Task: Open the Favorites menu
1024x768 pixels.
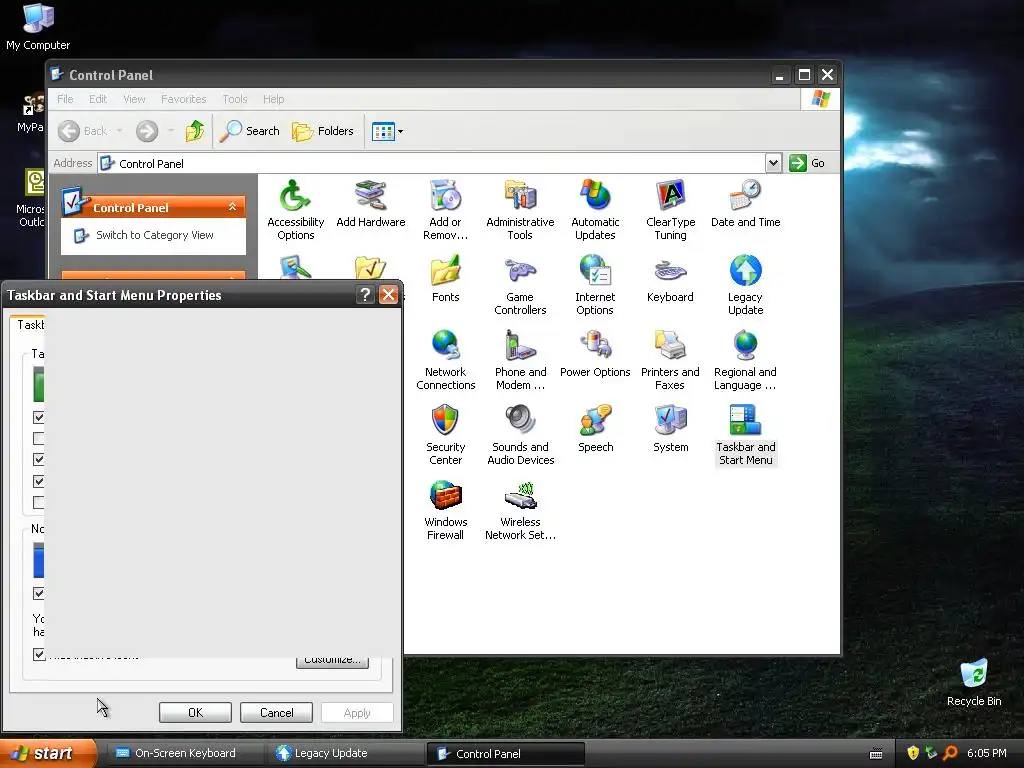Action: tap(184, 99)
